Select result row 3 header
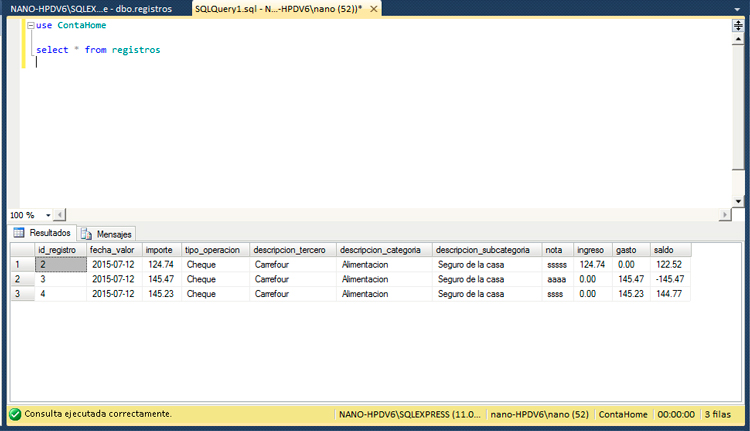 pyautogui.click(x=22, y=294)
